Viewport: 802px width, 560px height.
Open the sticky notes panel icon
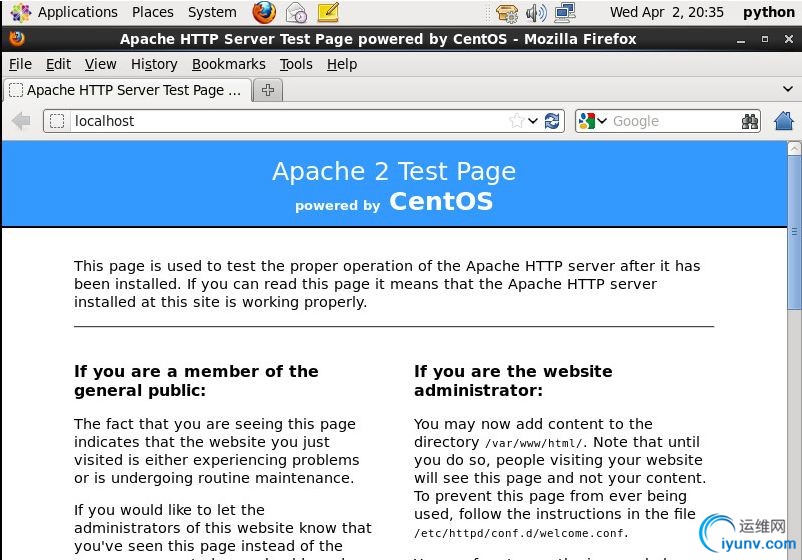pos(328,12)
